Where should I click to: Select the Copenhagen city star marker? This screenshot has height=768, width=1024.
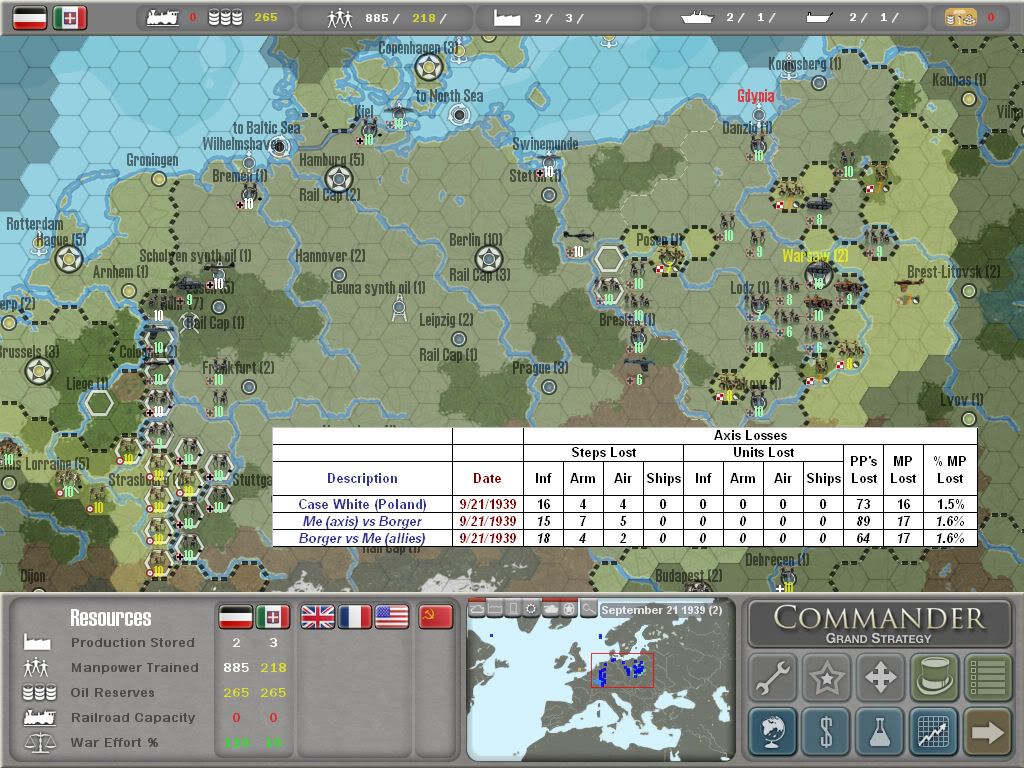pos(429,66)
